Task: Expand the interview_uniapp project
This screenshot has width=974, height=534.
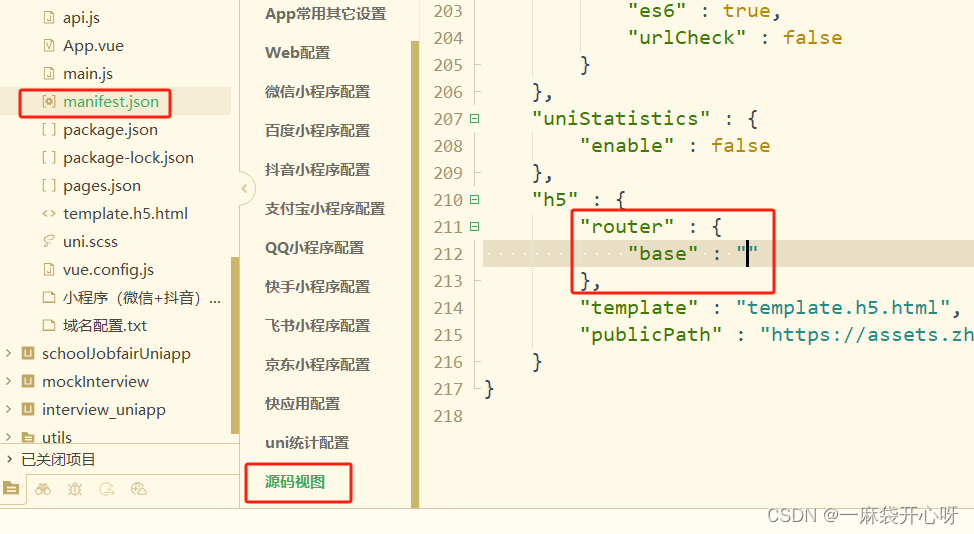Action: pyautogui.click(x=9, y=409)
